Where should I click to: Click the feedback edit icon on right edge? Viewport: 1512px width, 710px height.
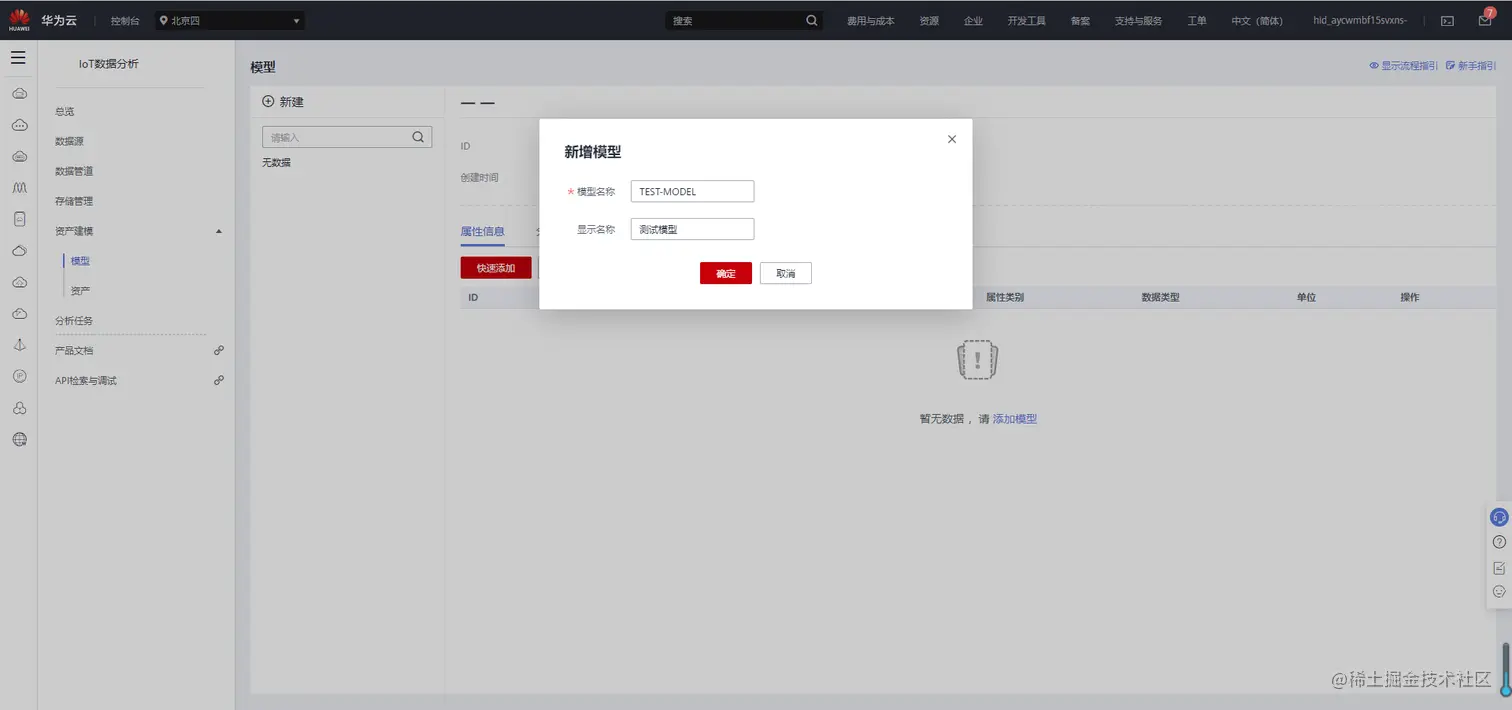tap(1499, 567)
